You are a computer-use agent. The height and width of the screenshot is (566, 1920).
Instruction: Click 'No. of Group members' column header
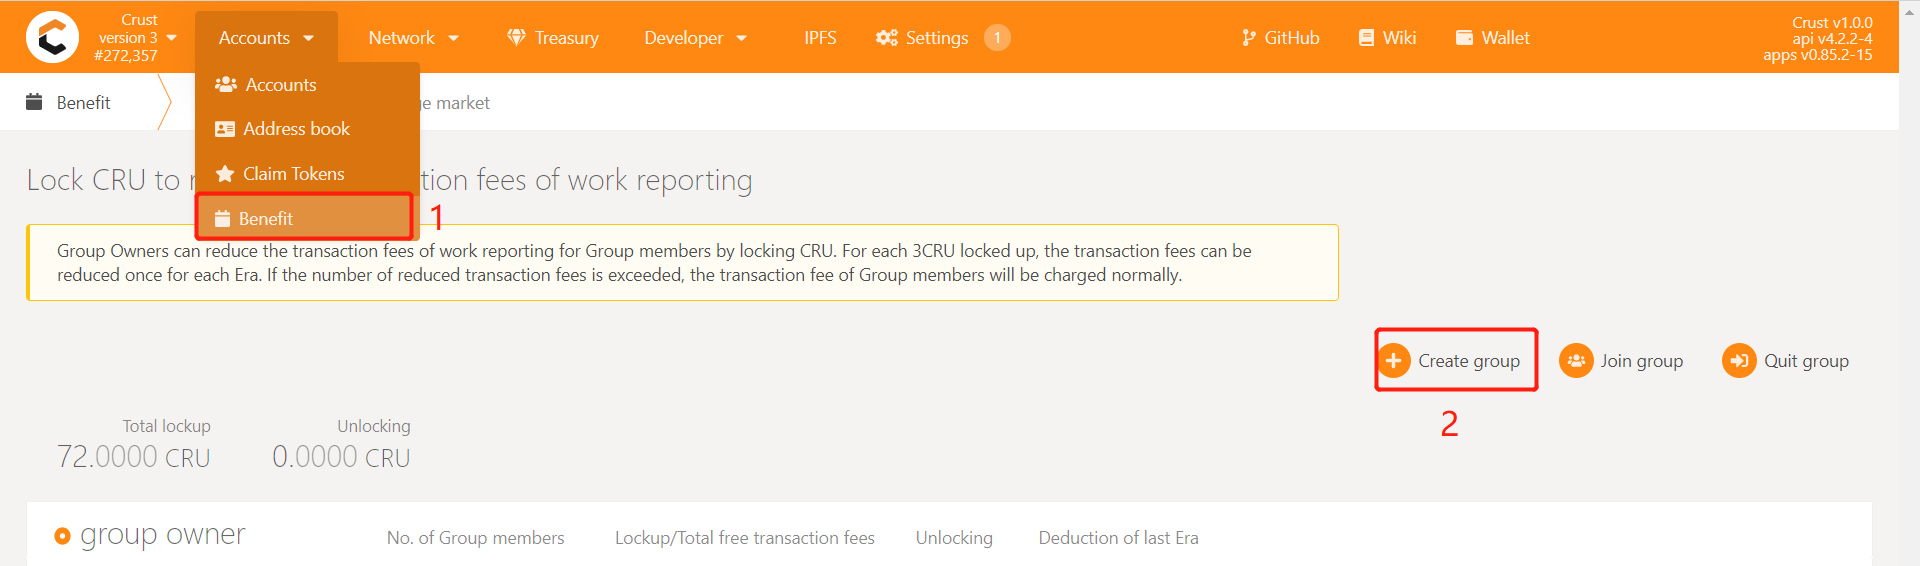(476, 538)
